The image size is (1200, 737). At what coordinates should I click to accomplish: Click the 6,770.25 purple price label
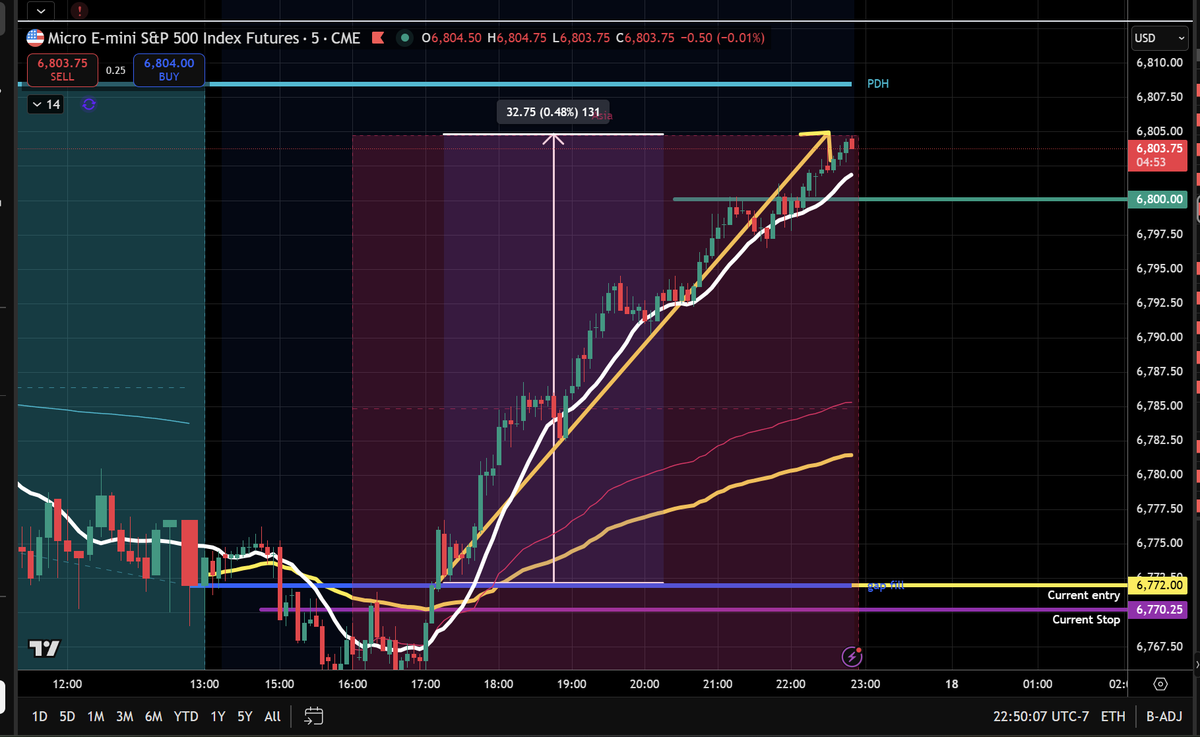click(1158, 609)
